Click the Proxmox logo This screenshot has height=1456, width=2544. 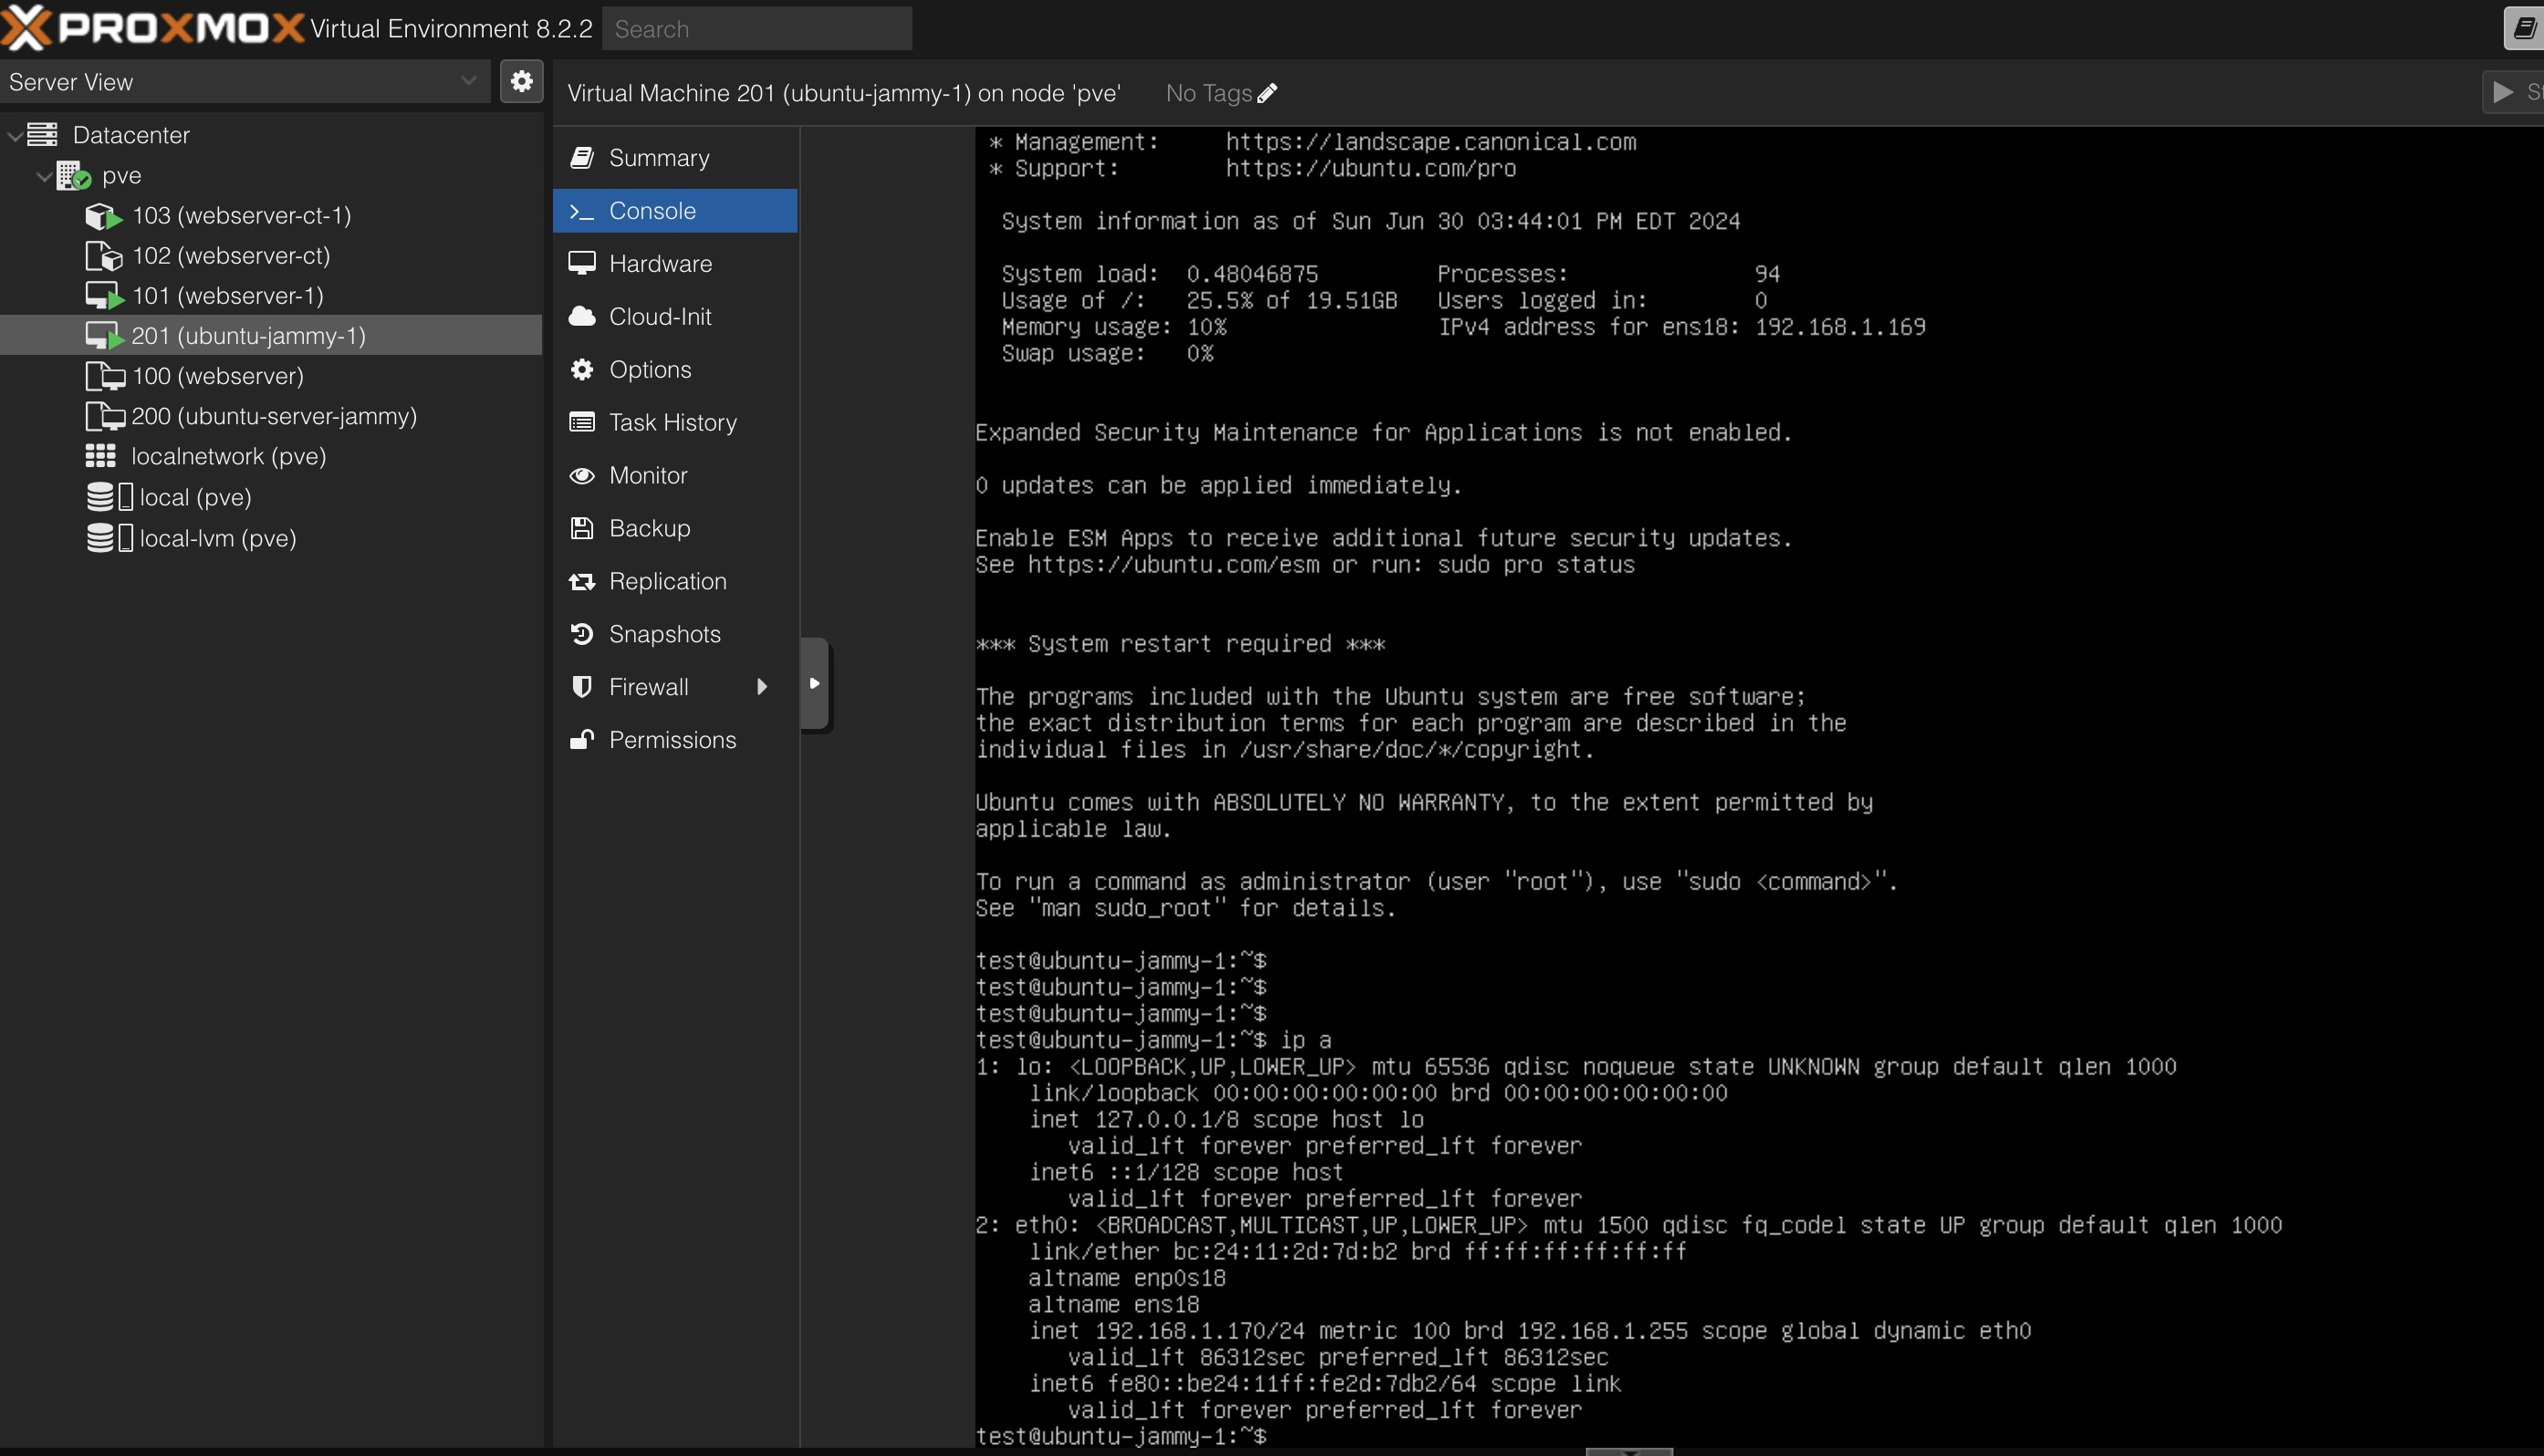pyautogui.click(x=152, y=28)
